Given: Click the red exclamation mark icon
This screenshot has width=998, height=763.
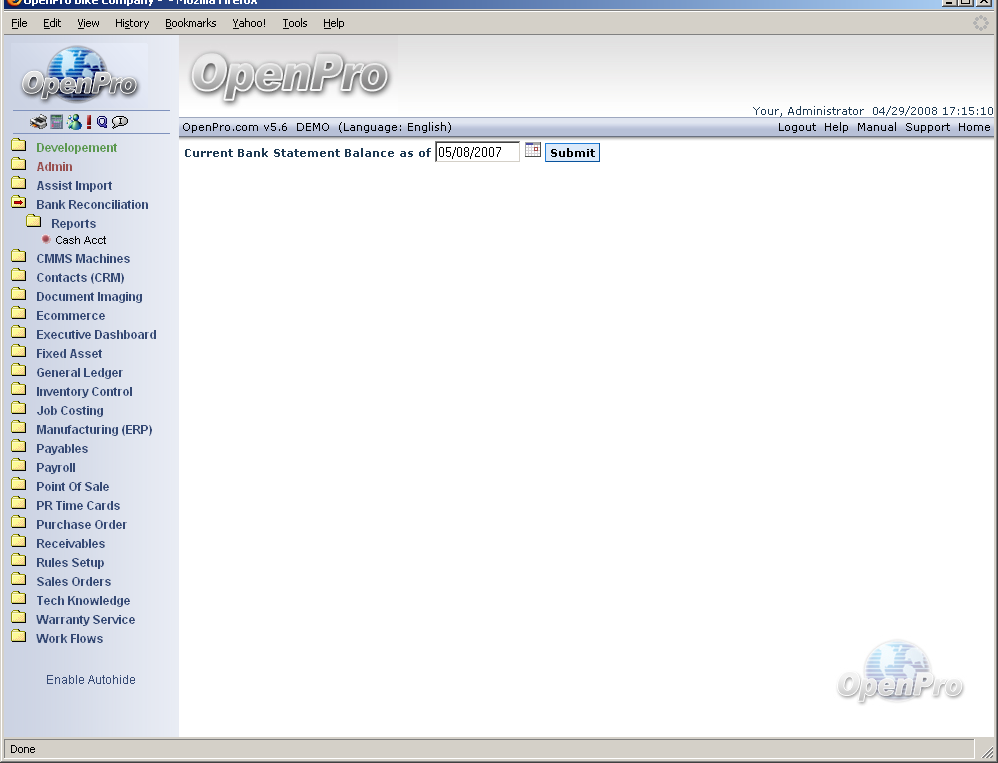Looking at the screenshot, I should 89,122.
